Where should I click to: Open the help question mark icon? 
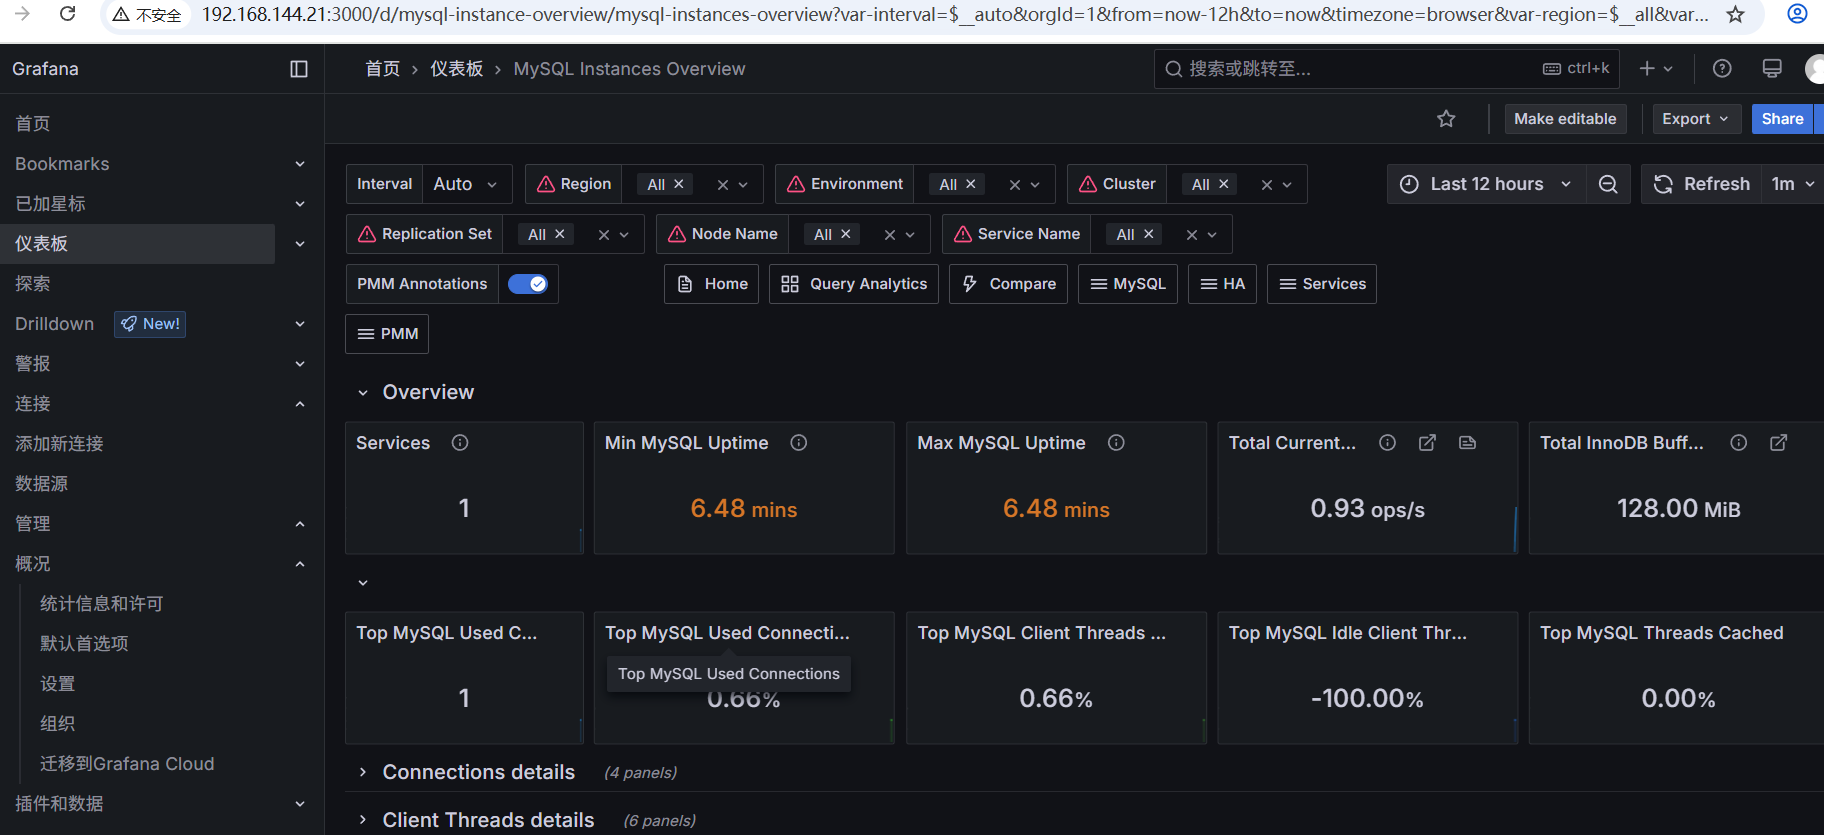pyautogui.click(x=1722, y=68)
